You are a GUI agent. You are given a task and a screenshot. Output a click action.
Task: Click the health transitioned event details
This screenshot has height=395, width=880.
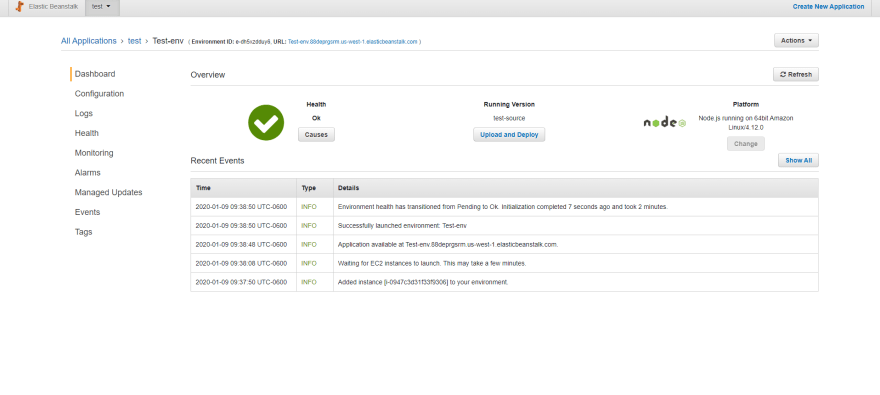point(503,207)
